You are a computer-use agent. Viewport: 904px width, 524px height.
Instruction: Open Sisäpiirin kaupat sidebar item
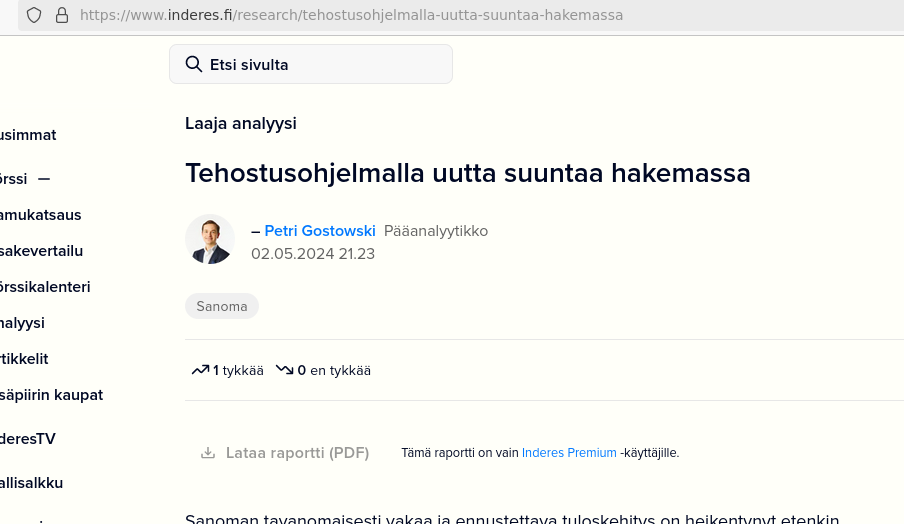tap(51, 395)
